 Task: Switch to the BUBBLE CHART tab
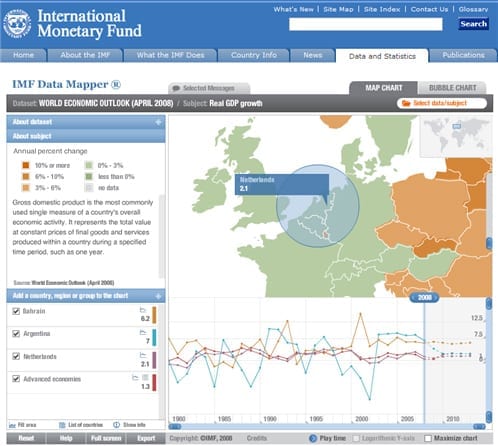(x=452, y=88)
